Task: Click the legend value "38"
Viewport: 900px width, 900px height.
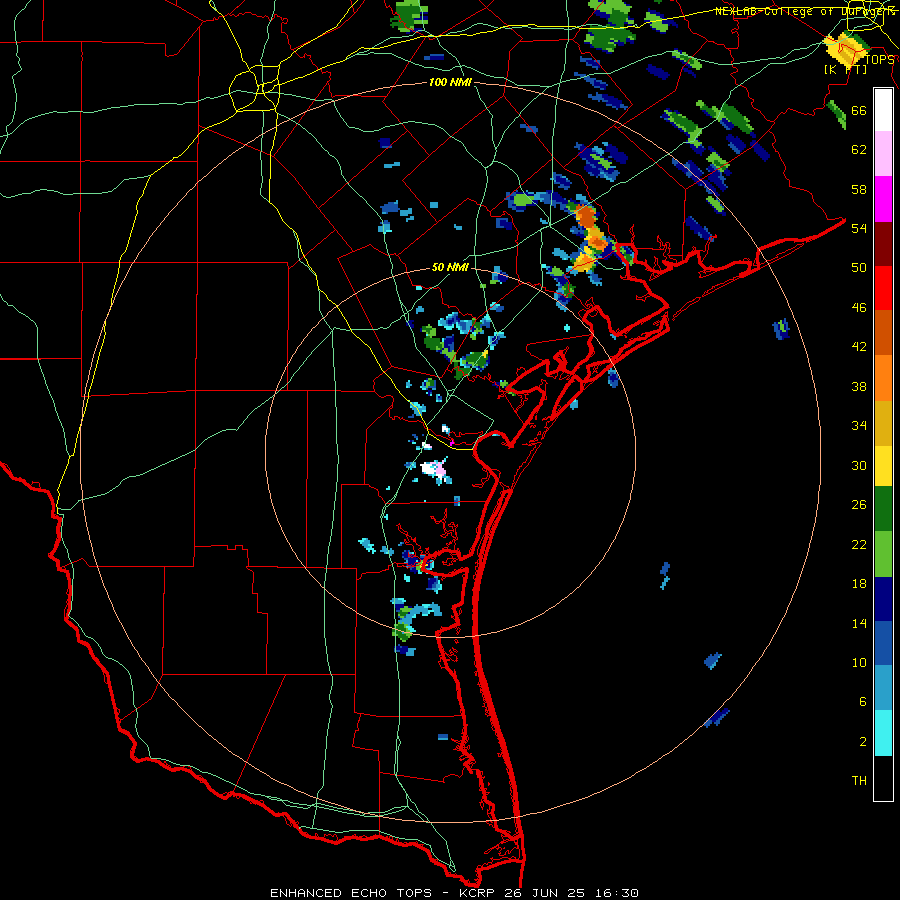Action: 859,386
